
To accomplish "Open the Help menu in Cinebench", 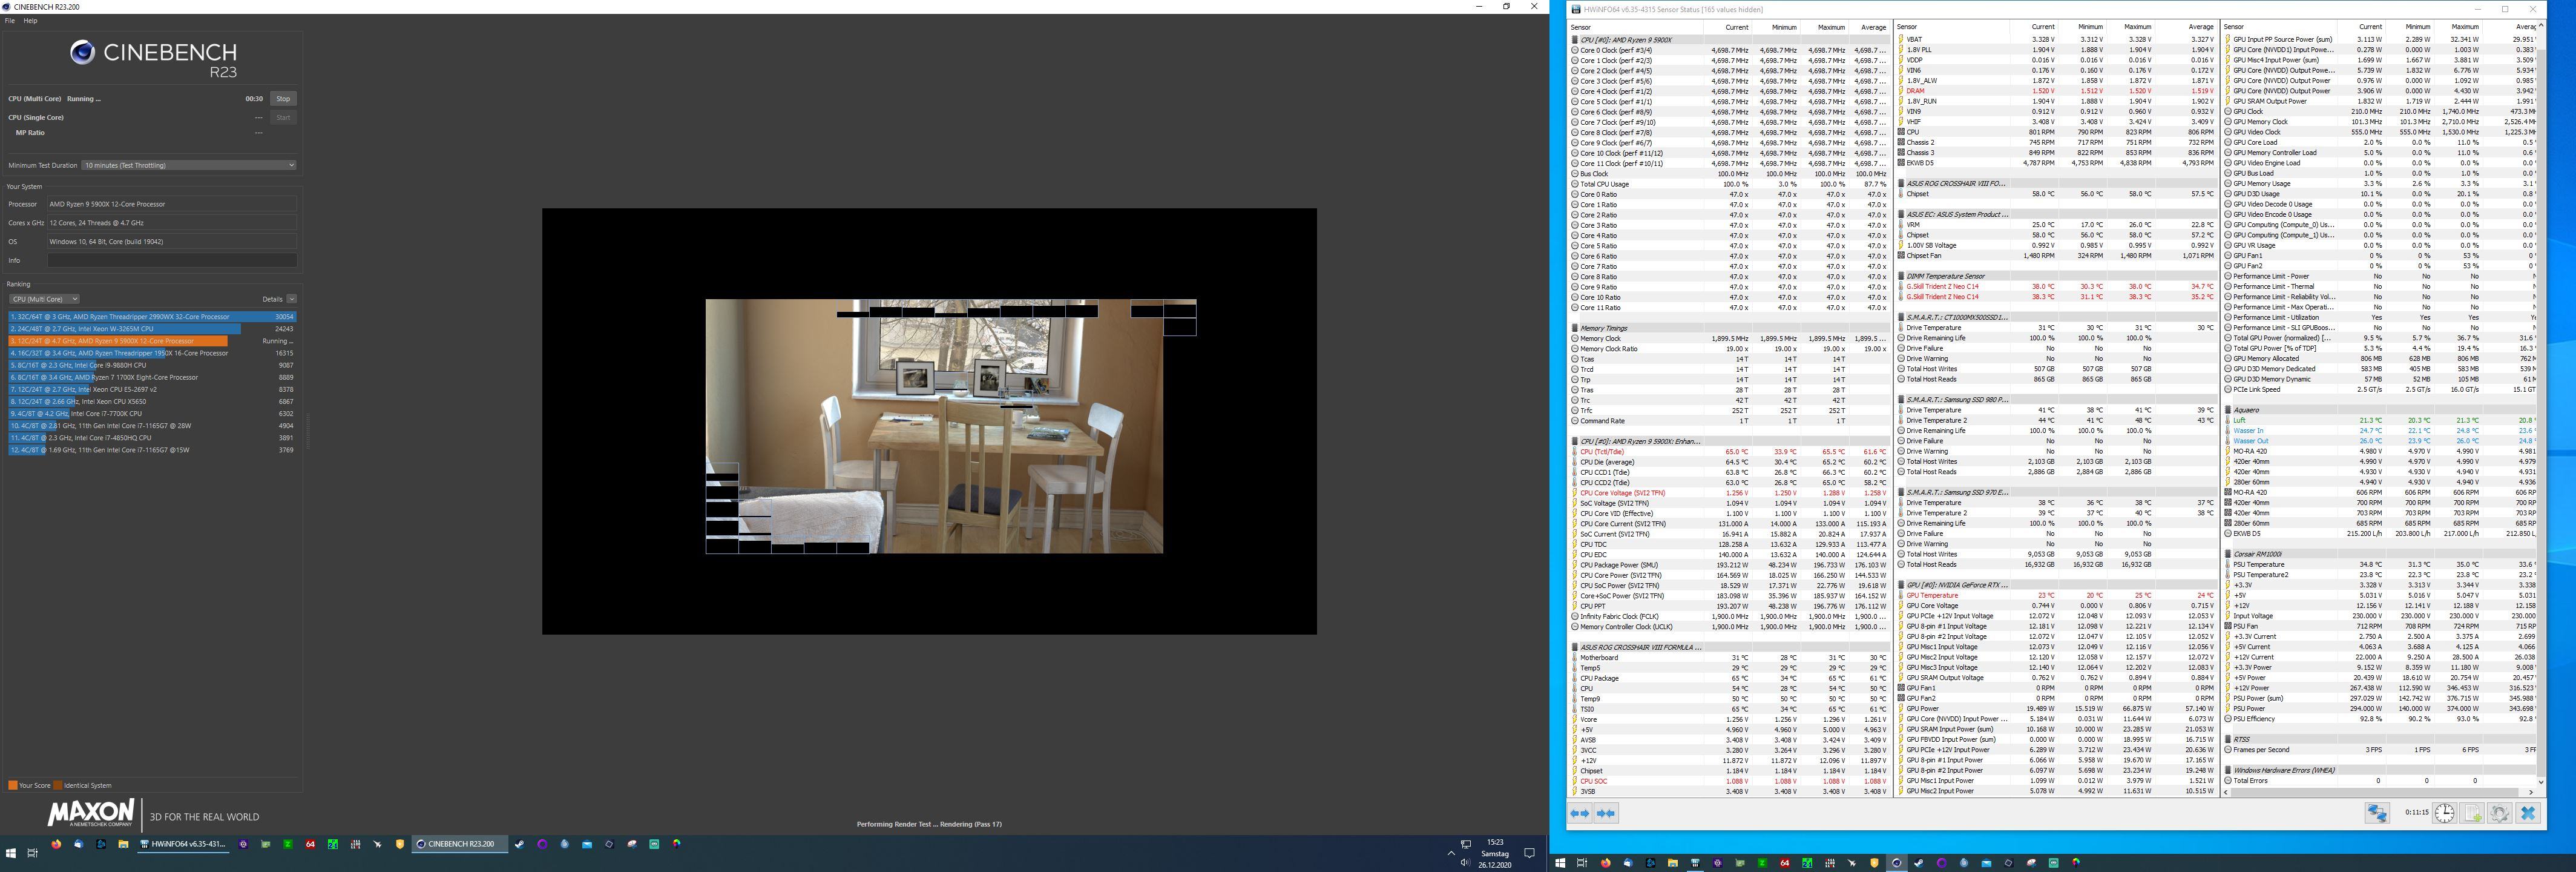I will [30, 20].
